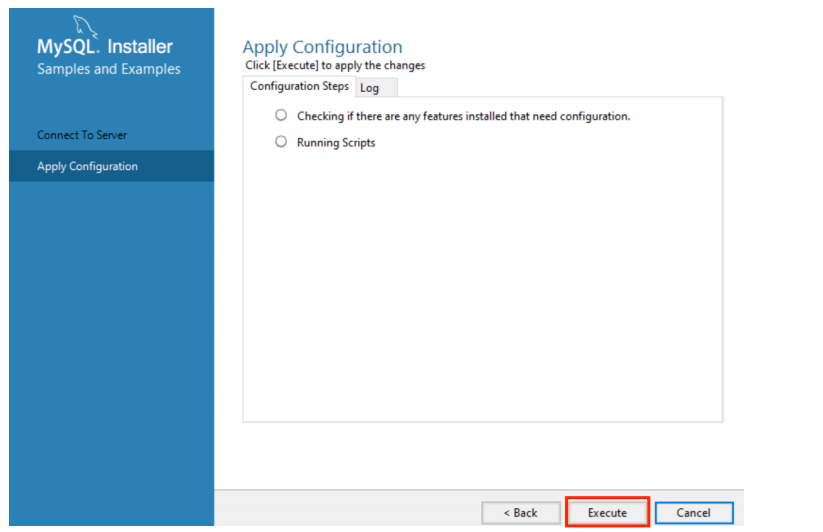Click 'Click [Execute] to apply the changes' text
This screenshot has height=532, width=823.
tap(335, 66)
